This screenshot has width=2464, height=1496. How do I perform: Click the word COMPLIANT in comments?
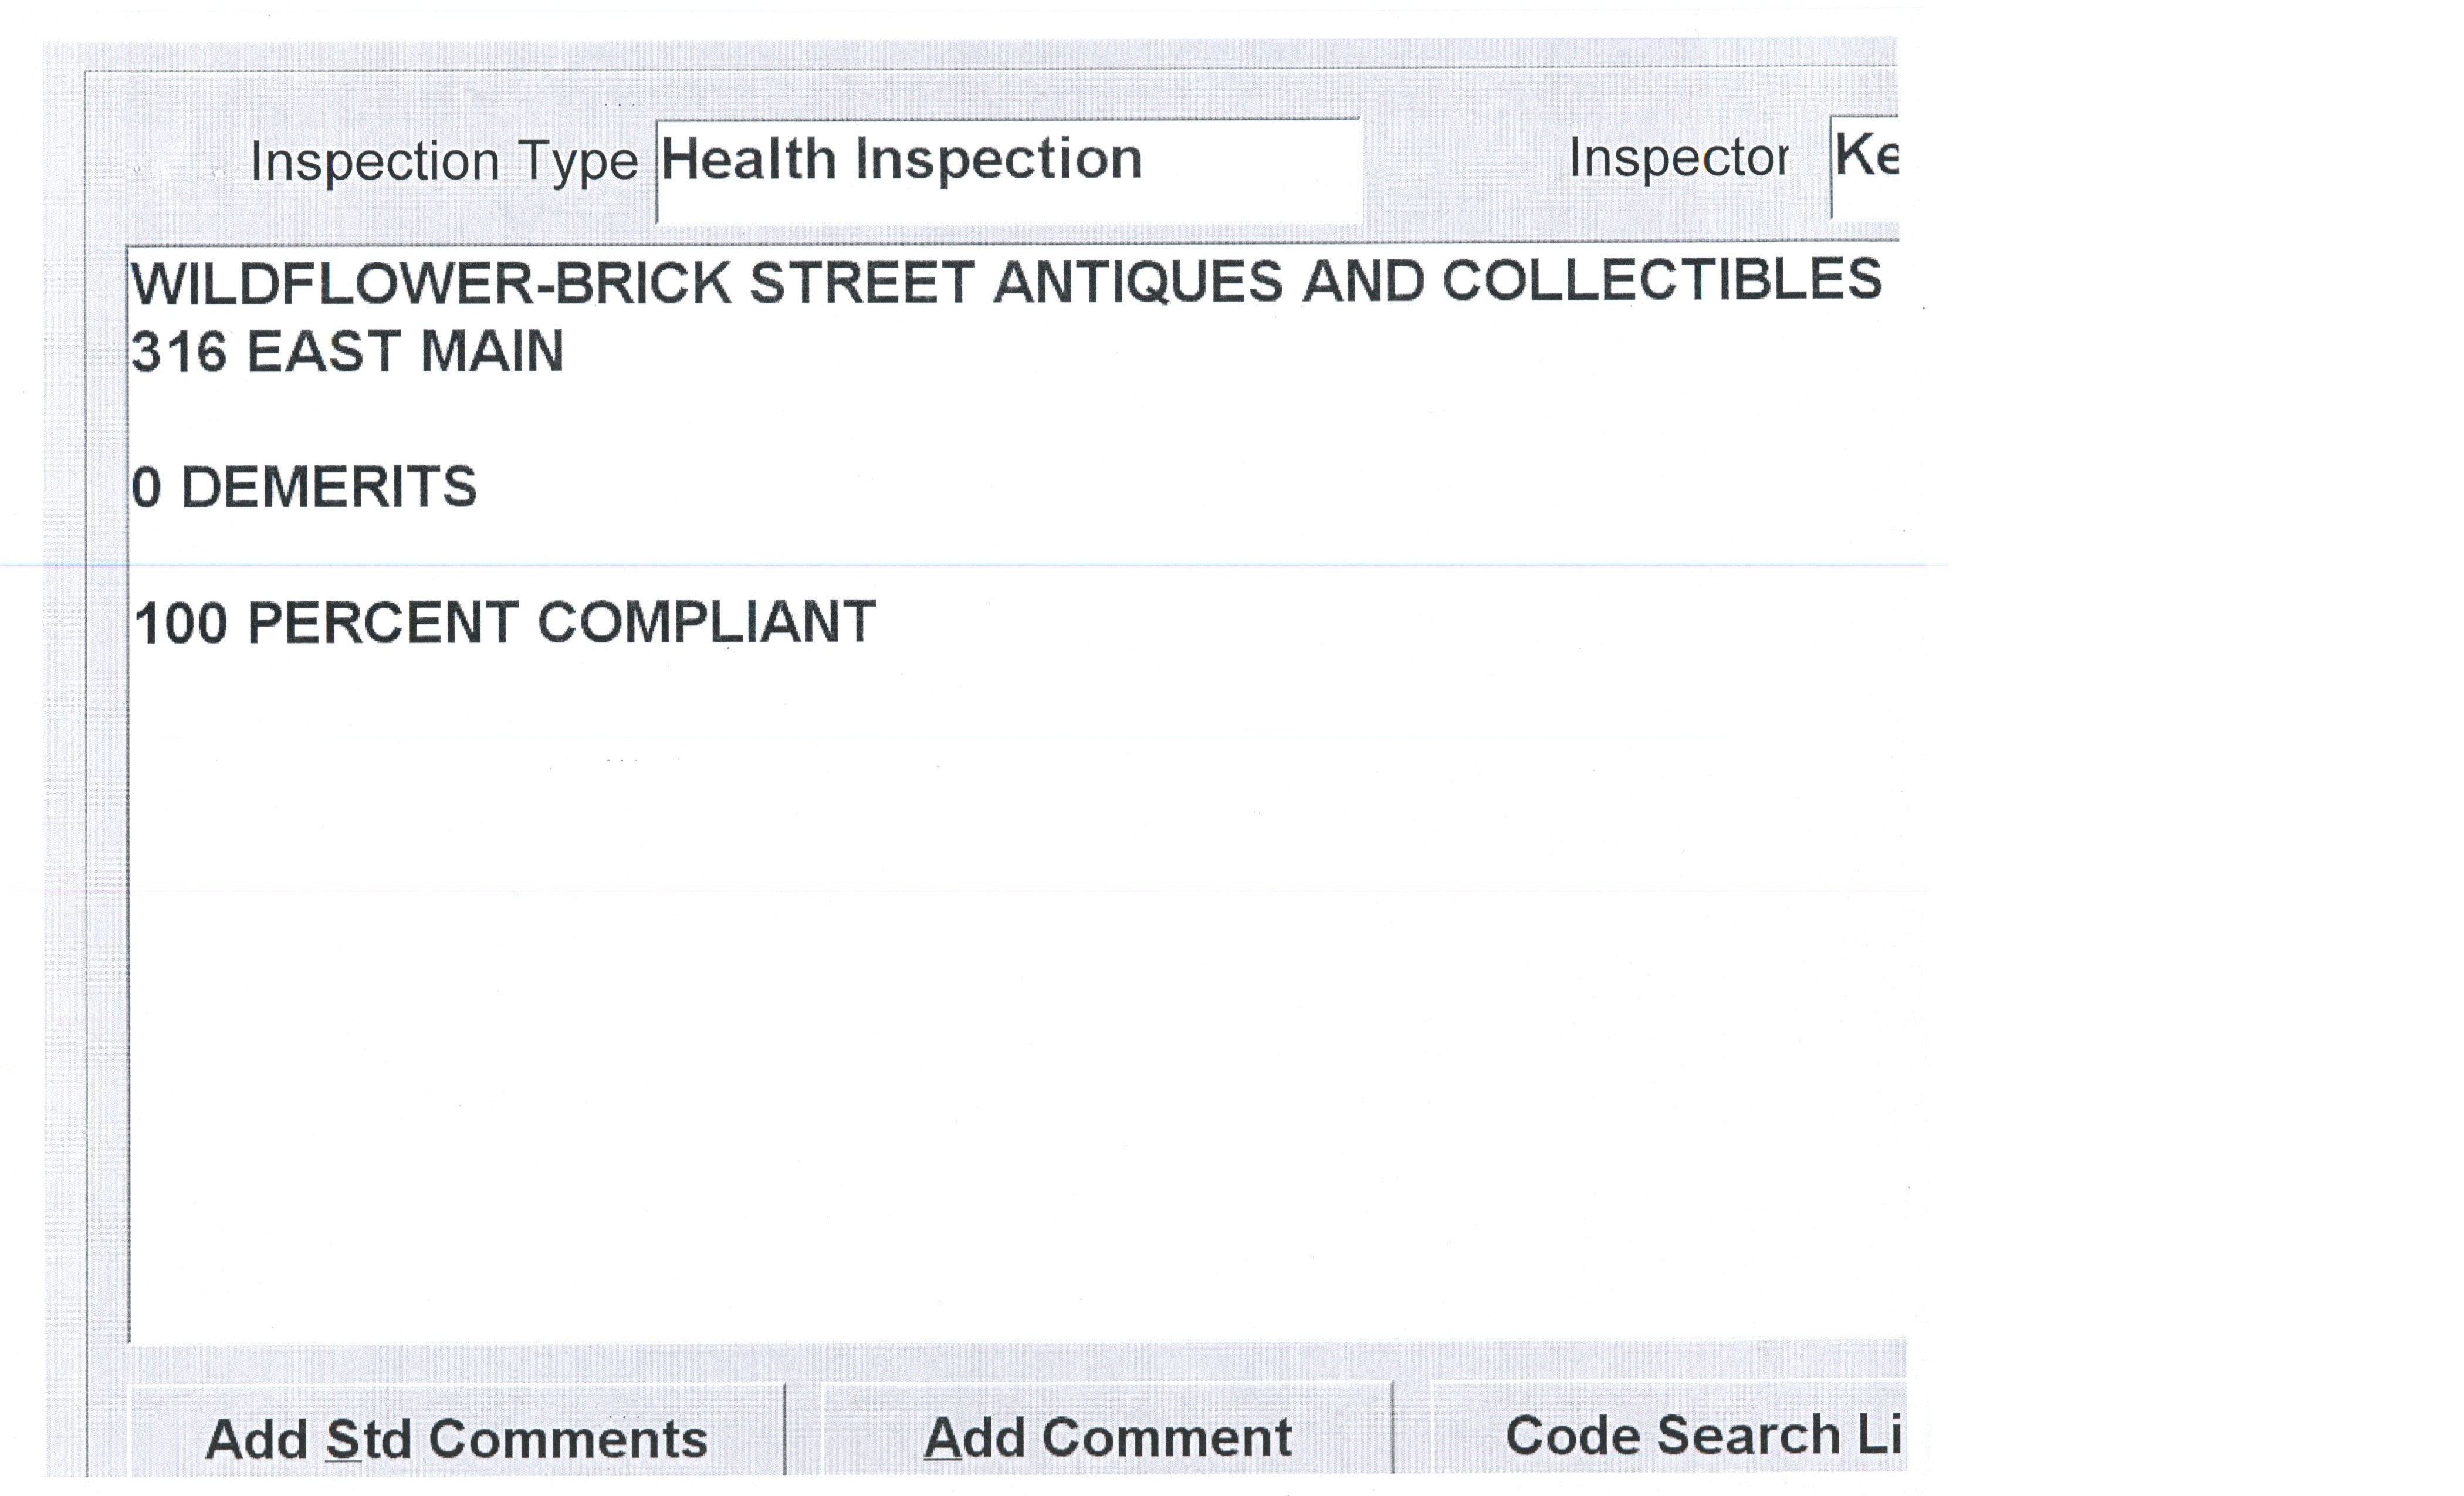tap(706, 623)
